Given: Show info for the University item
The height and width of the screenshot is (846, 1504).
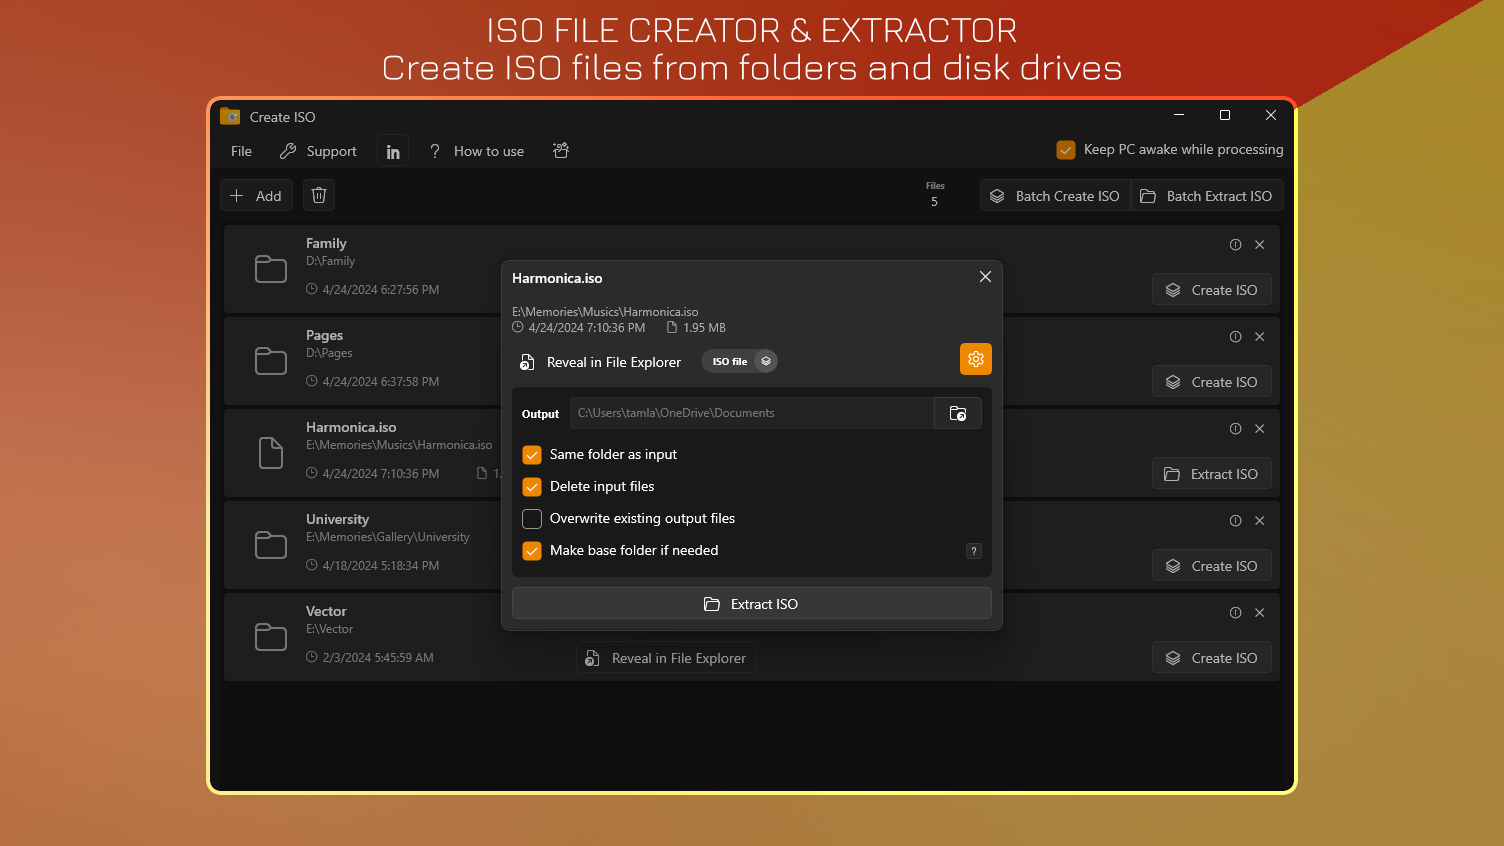Looking at the screenshot, I should [x=1236, y=521].
